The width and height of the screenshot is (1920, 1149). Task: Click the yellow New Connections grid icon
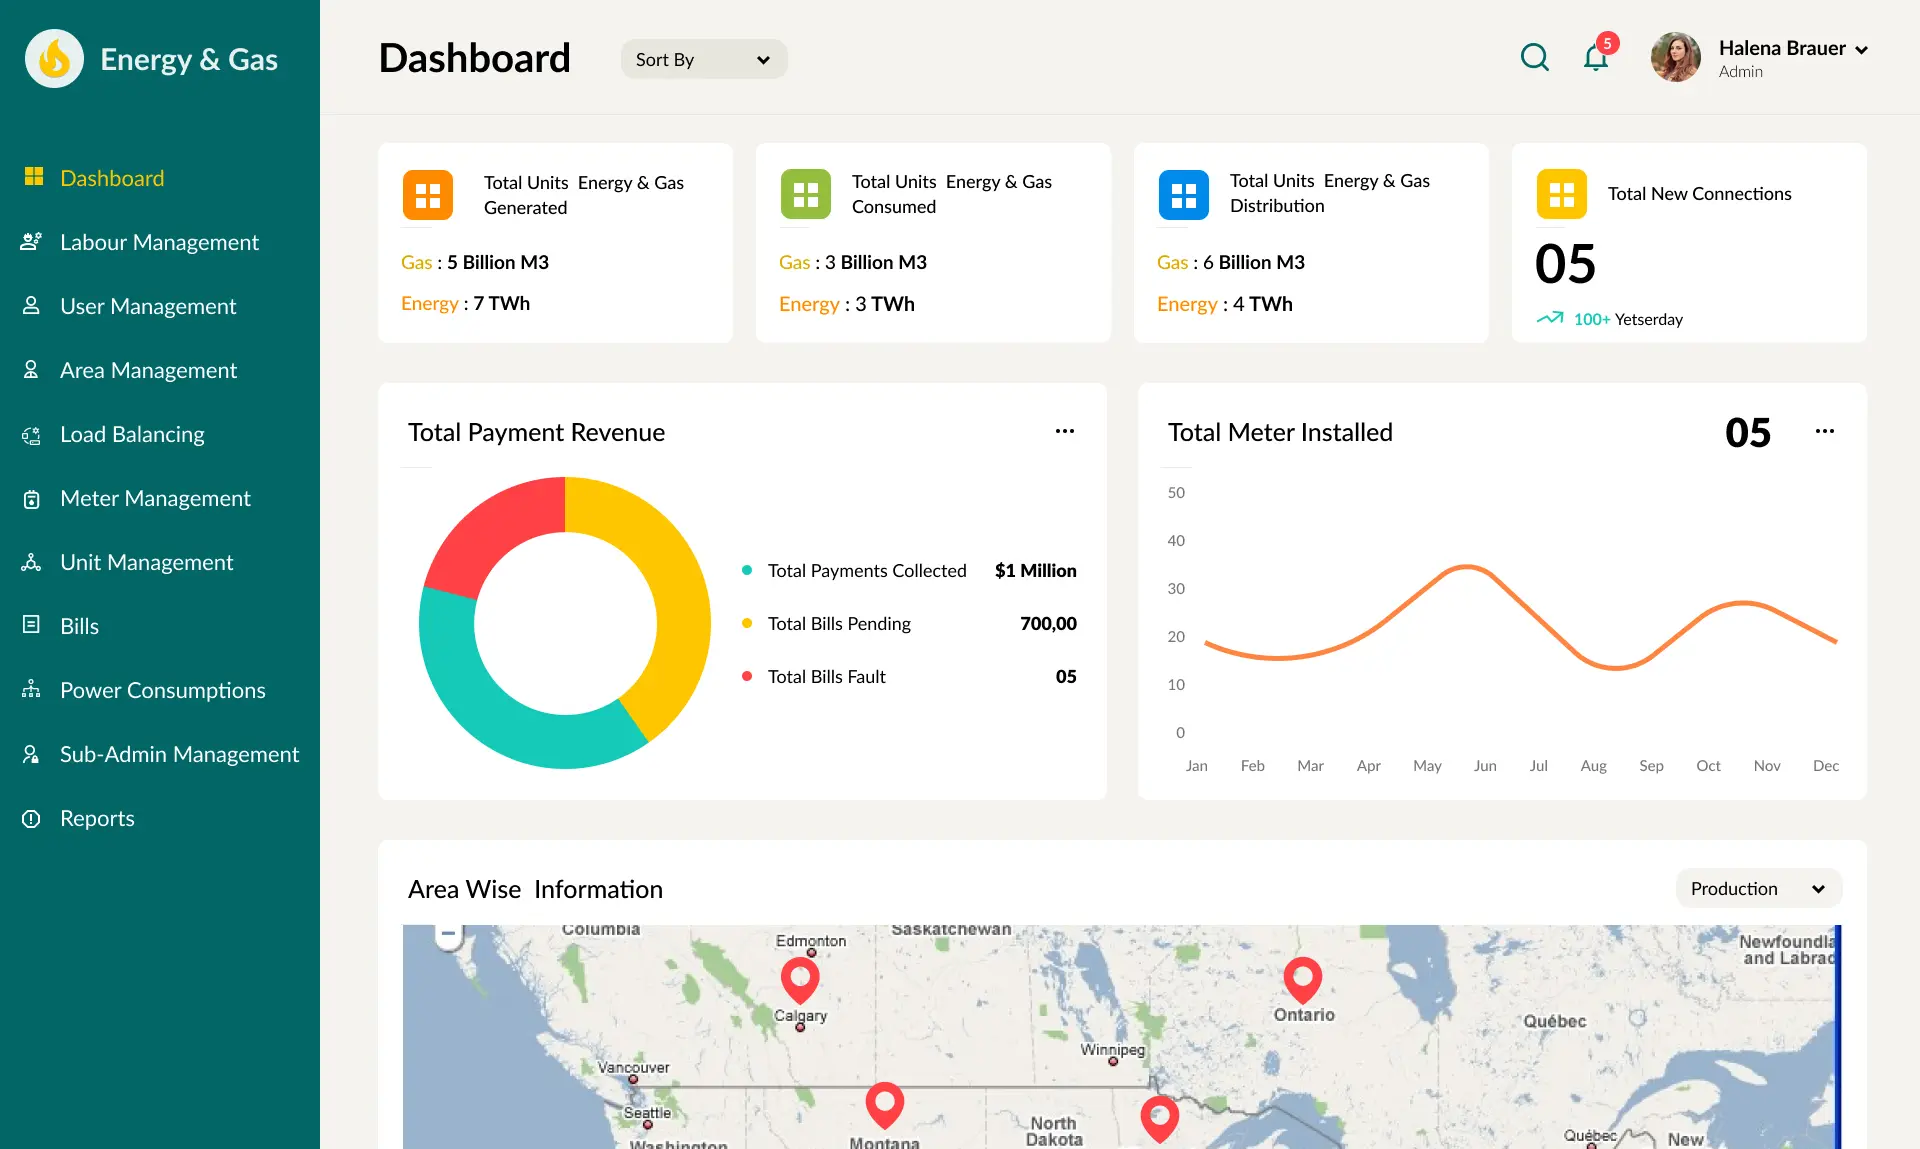pos(1561,194)
